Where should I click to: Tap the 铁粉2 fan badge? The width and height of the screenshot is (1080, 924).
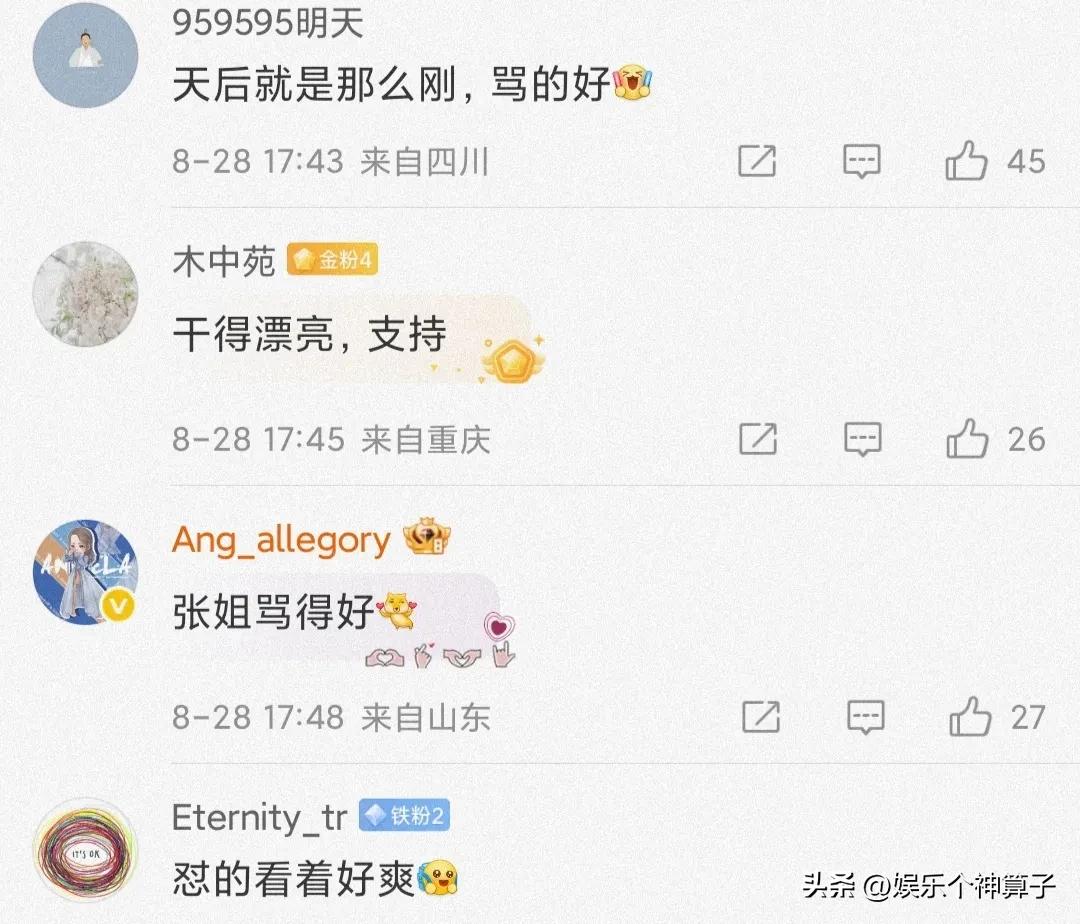404,816
